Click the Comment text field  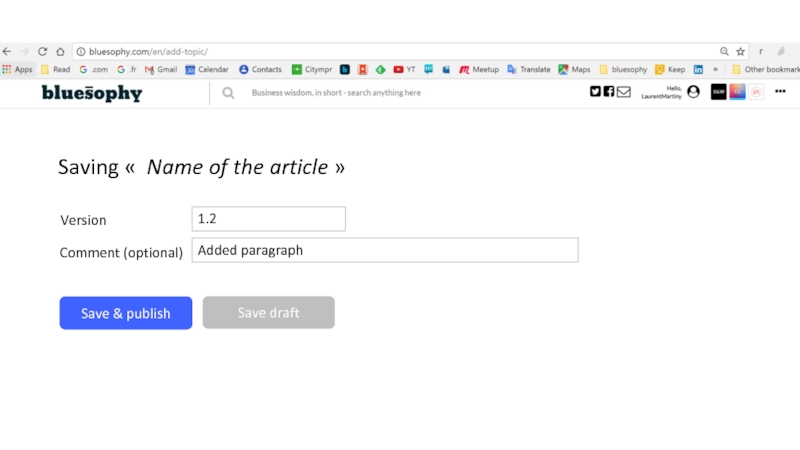385,250
